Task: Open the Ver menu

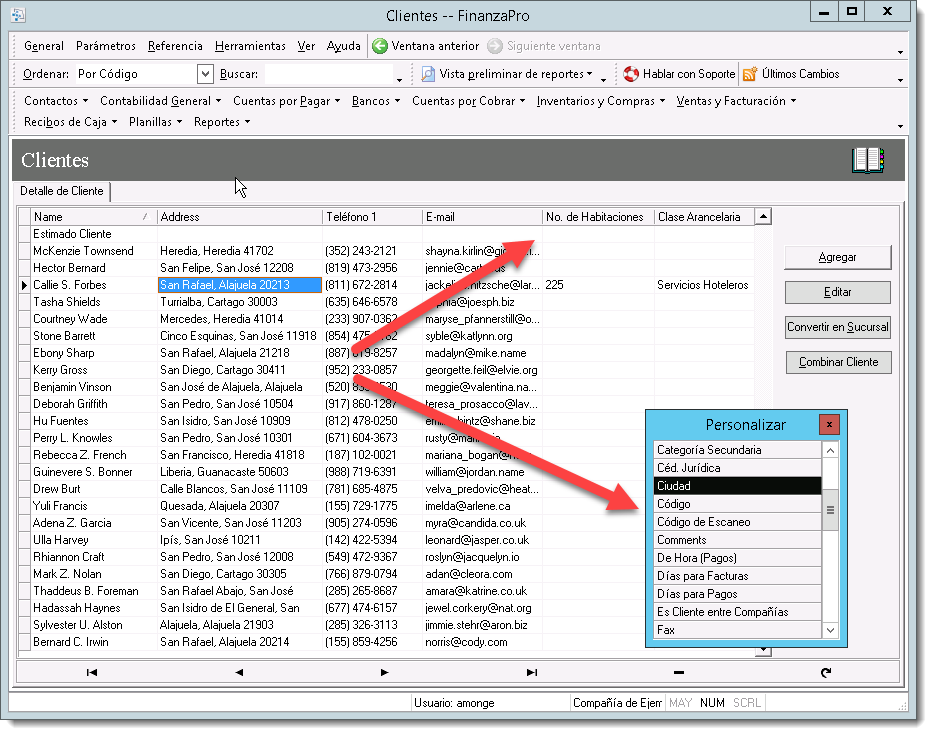Action: 306,46
